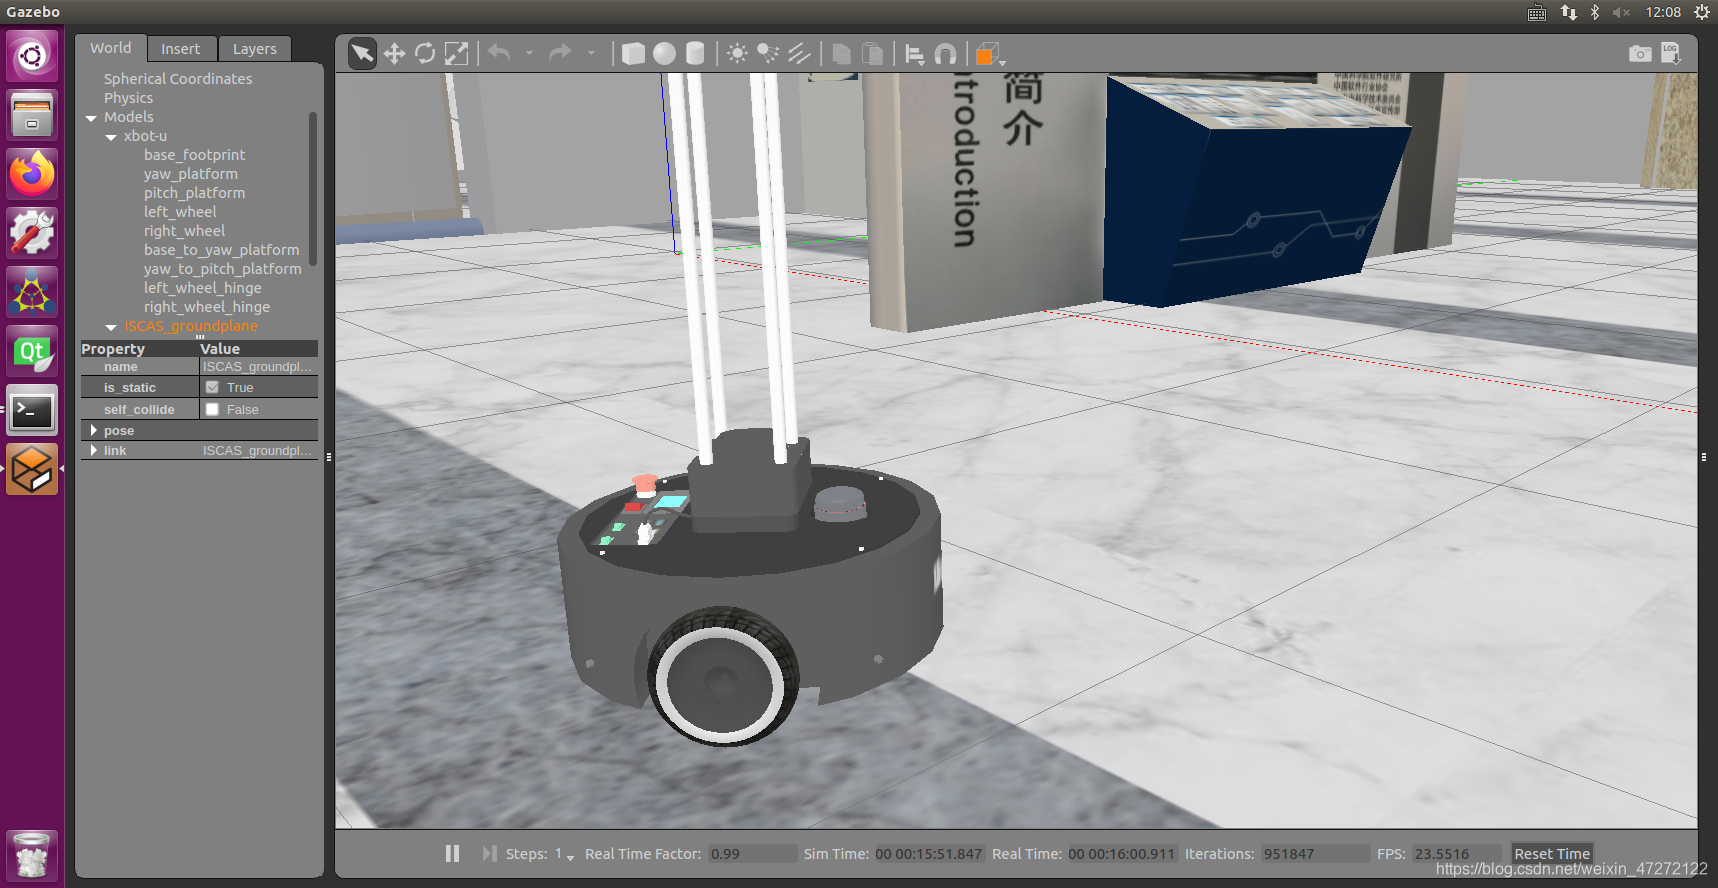Select Physics in world tree

(x=128, y=98)
